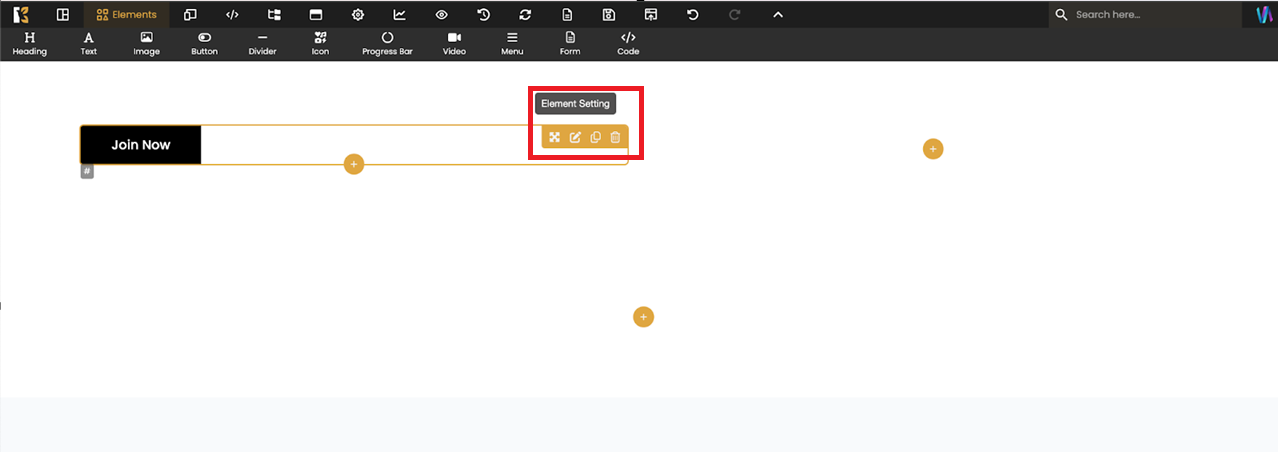Toggle preview with the eye icon
The width and height of the screenshot is (1278, 452).
[441, 15]
